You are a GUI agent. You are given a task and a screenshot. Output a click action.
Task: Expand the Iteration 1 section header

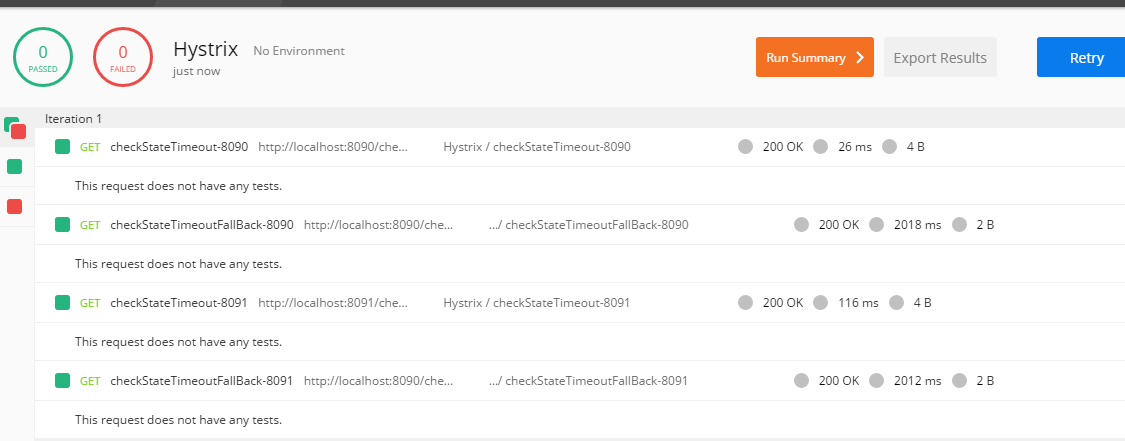[x=73, y=118]
